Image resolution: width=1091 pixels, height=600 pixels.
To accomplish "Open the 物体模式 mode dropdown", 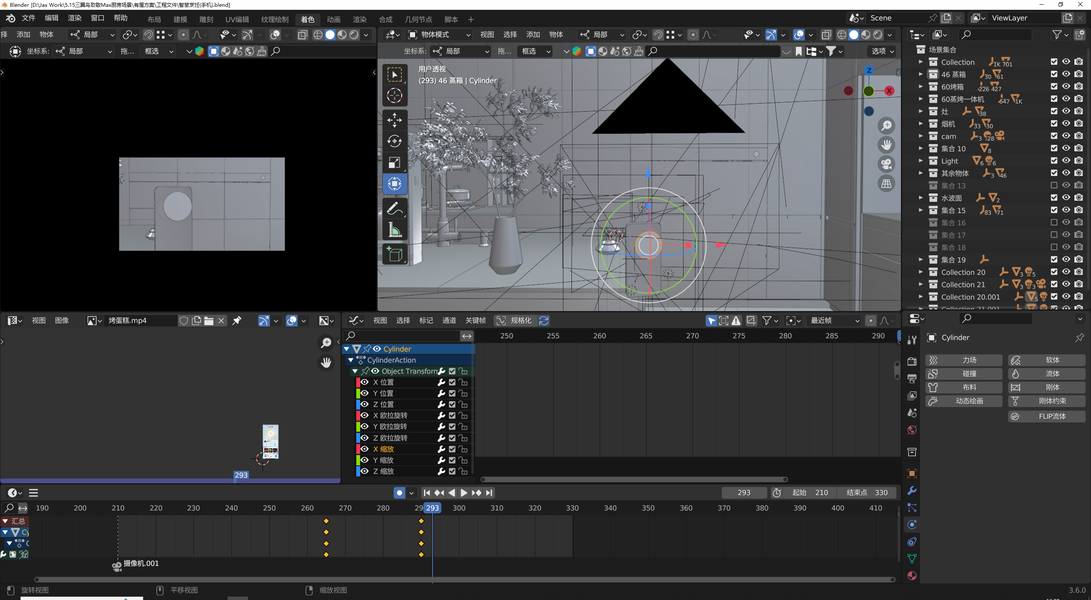I will click(x=439, y=34).
